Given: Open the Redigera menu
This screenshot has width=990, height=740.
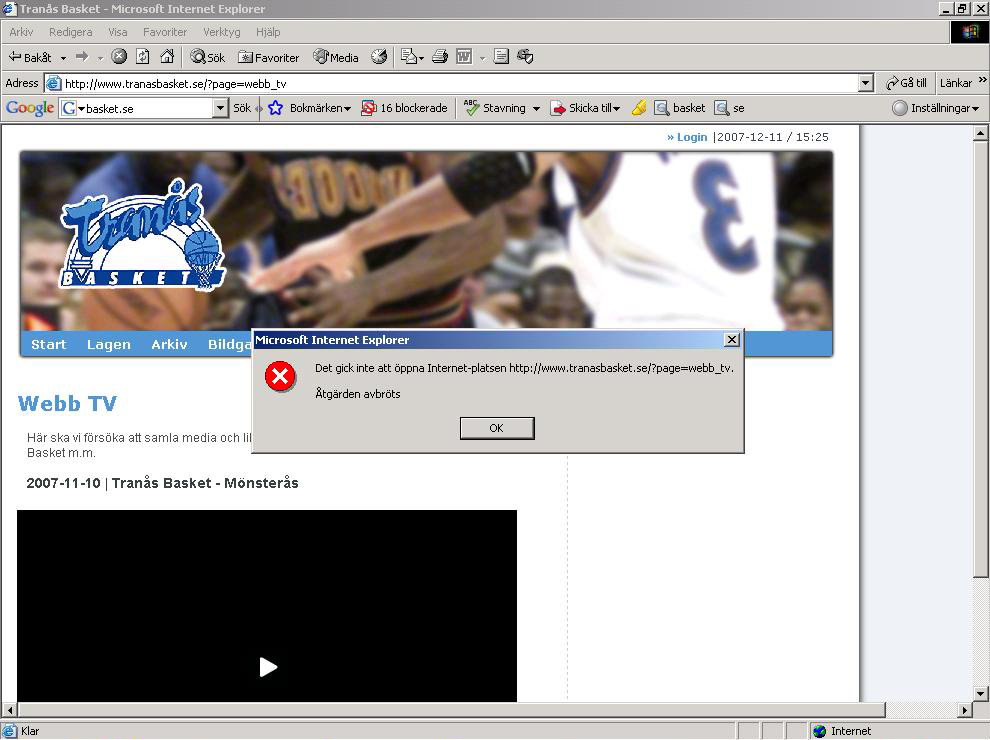Looking at the screenshot, I should (x=71, y=32).
